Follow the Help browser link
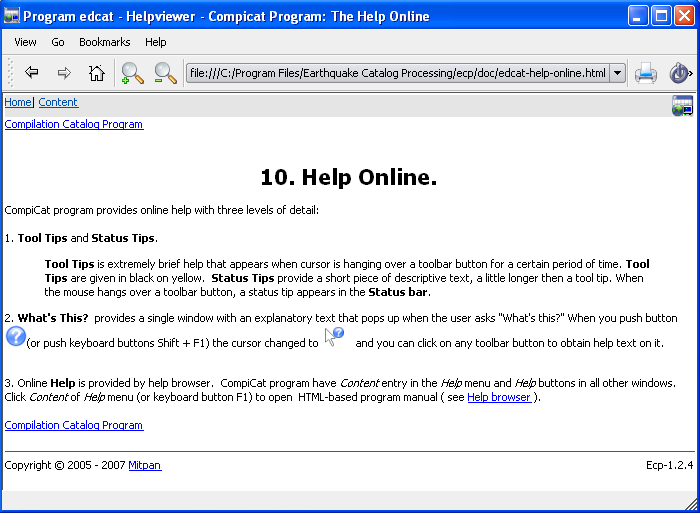The height and width of the screenshot is (513, 700). point(499,397)
